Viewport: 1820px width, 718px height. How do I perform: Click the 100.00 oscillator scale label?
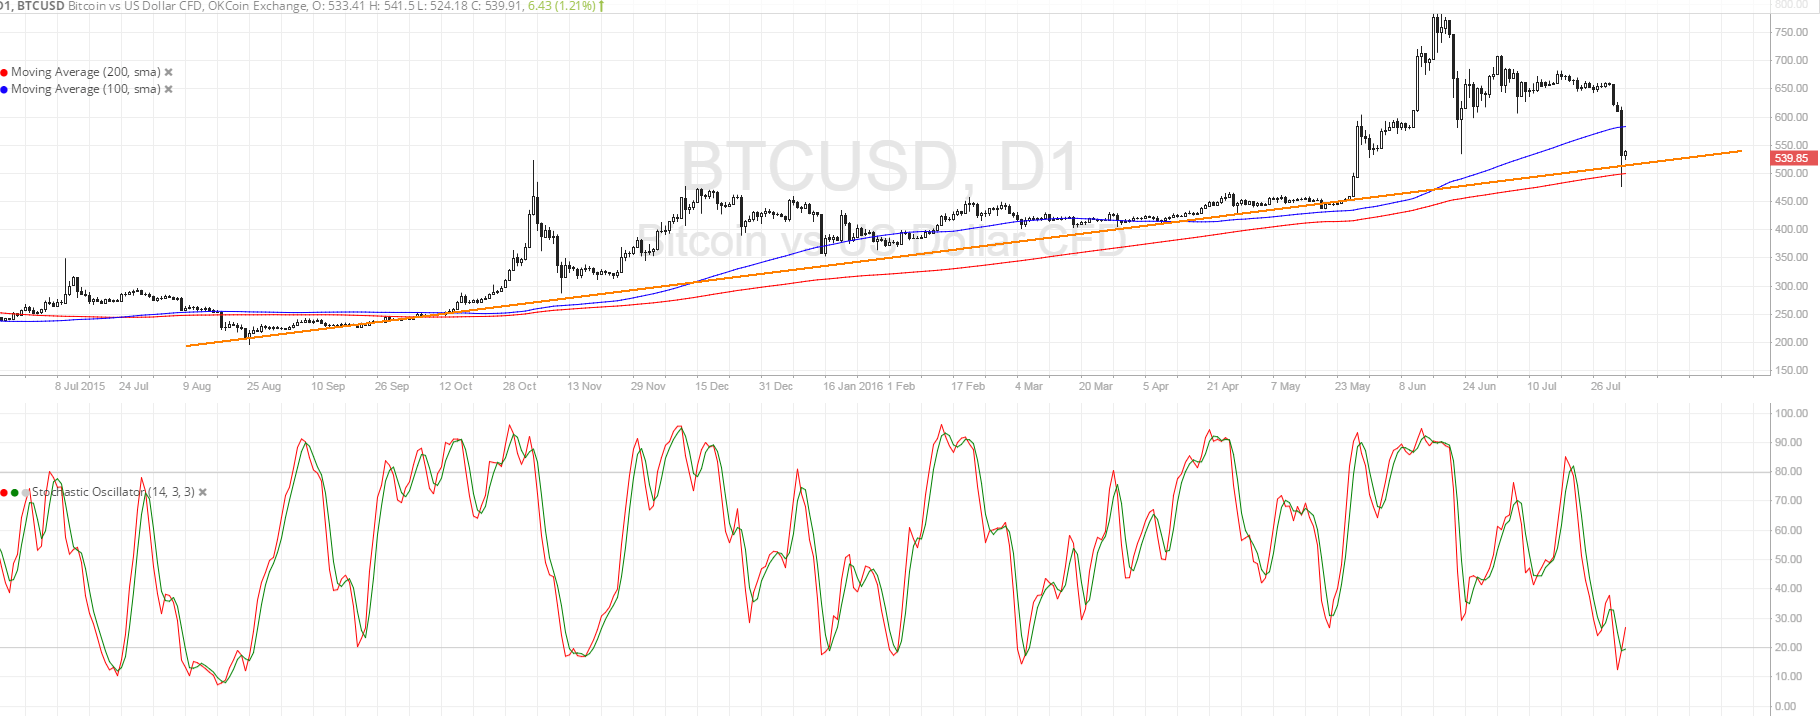[x=1791, y=413]
